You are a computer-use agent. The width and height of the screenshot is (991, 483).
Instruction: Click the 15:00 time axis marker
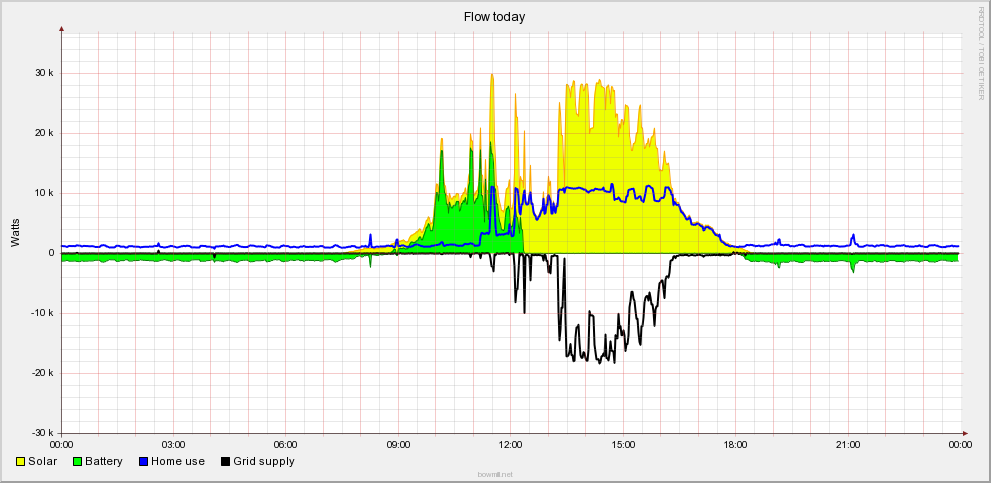(623, 443)
